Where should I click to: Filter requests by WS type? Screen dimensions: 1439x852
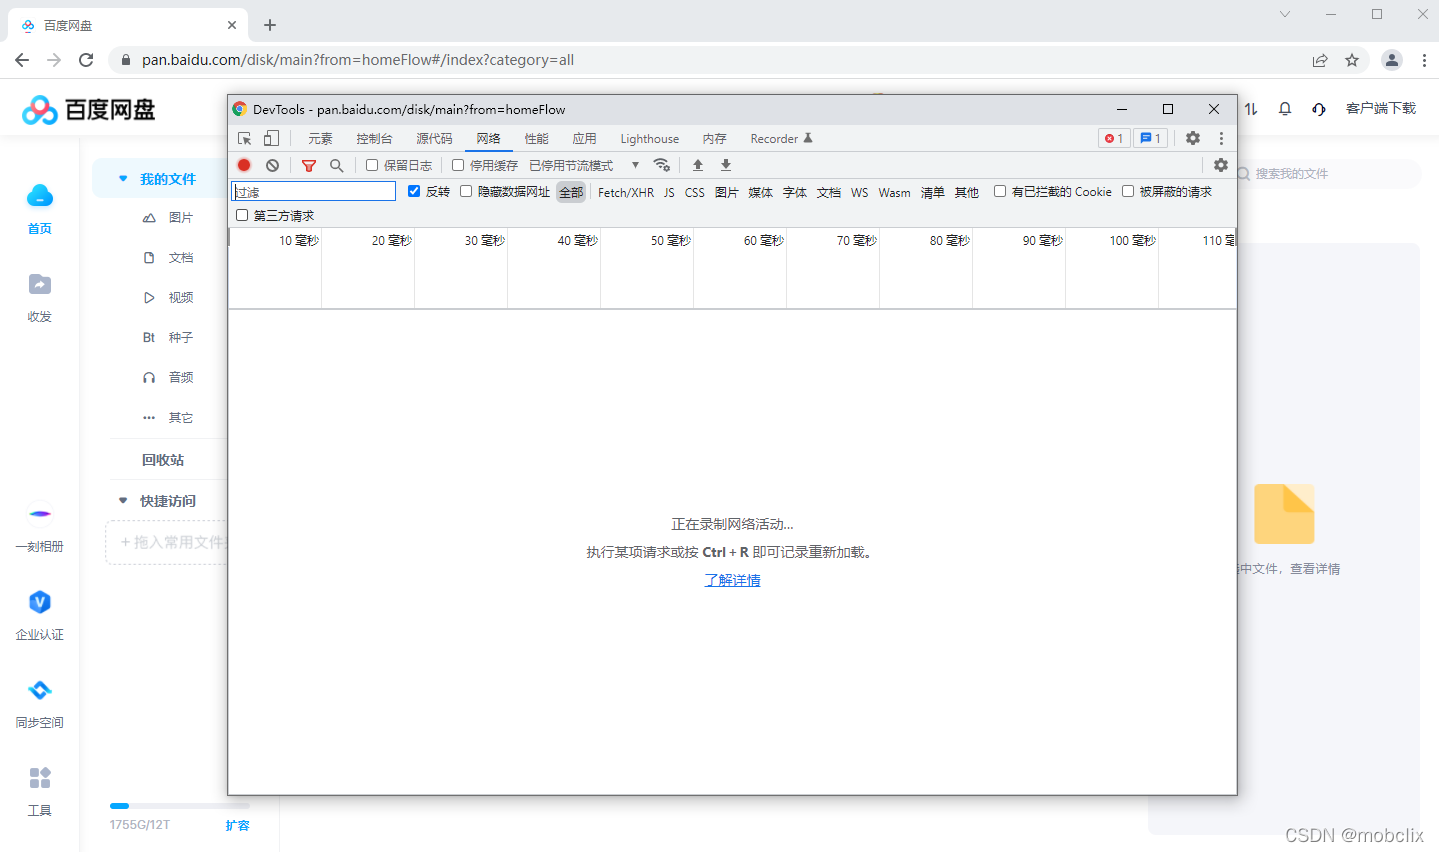(860, 192)
